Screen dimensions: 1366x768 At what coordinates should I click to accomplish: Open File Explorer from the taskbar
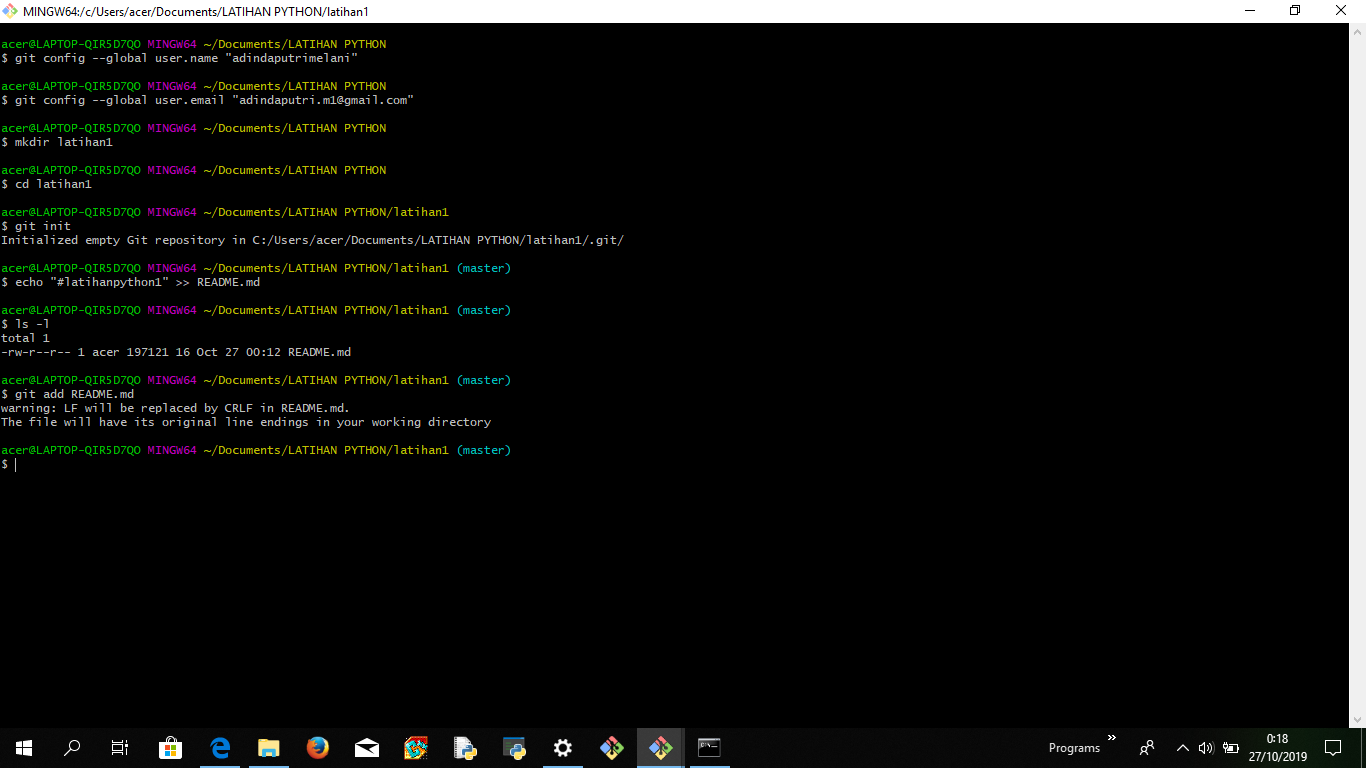268,747
